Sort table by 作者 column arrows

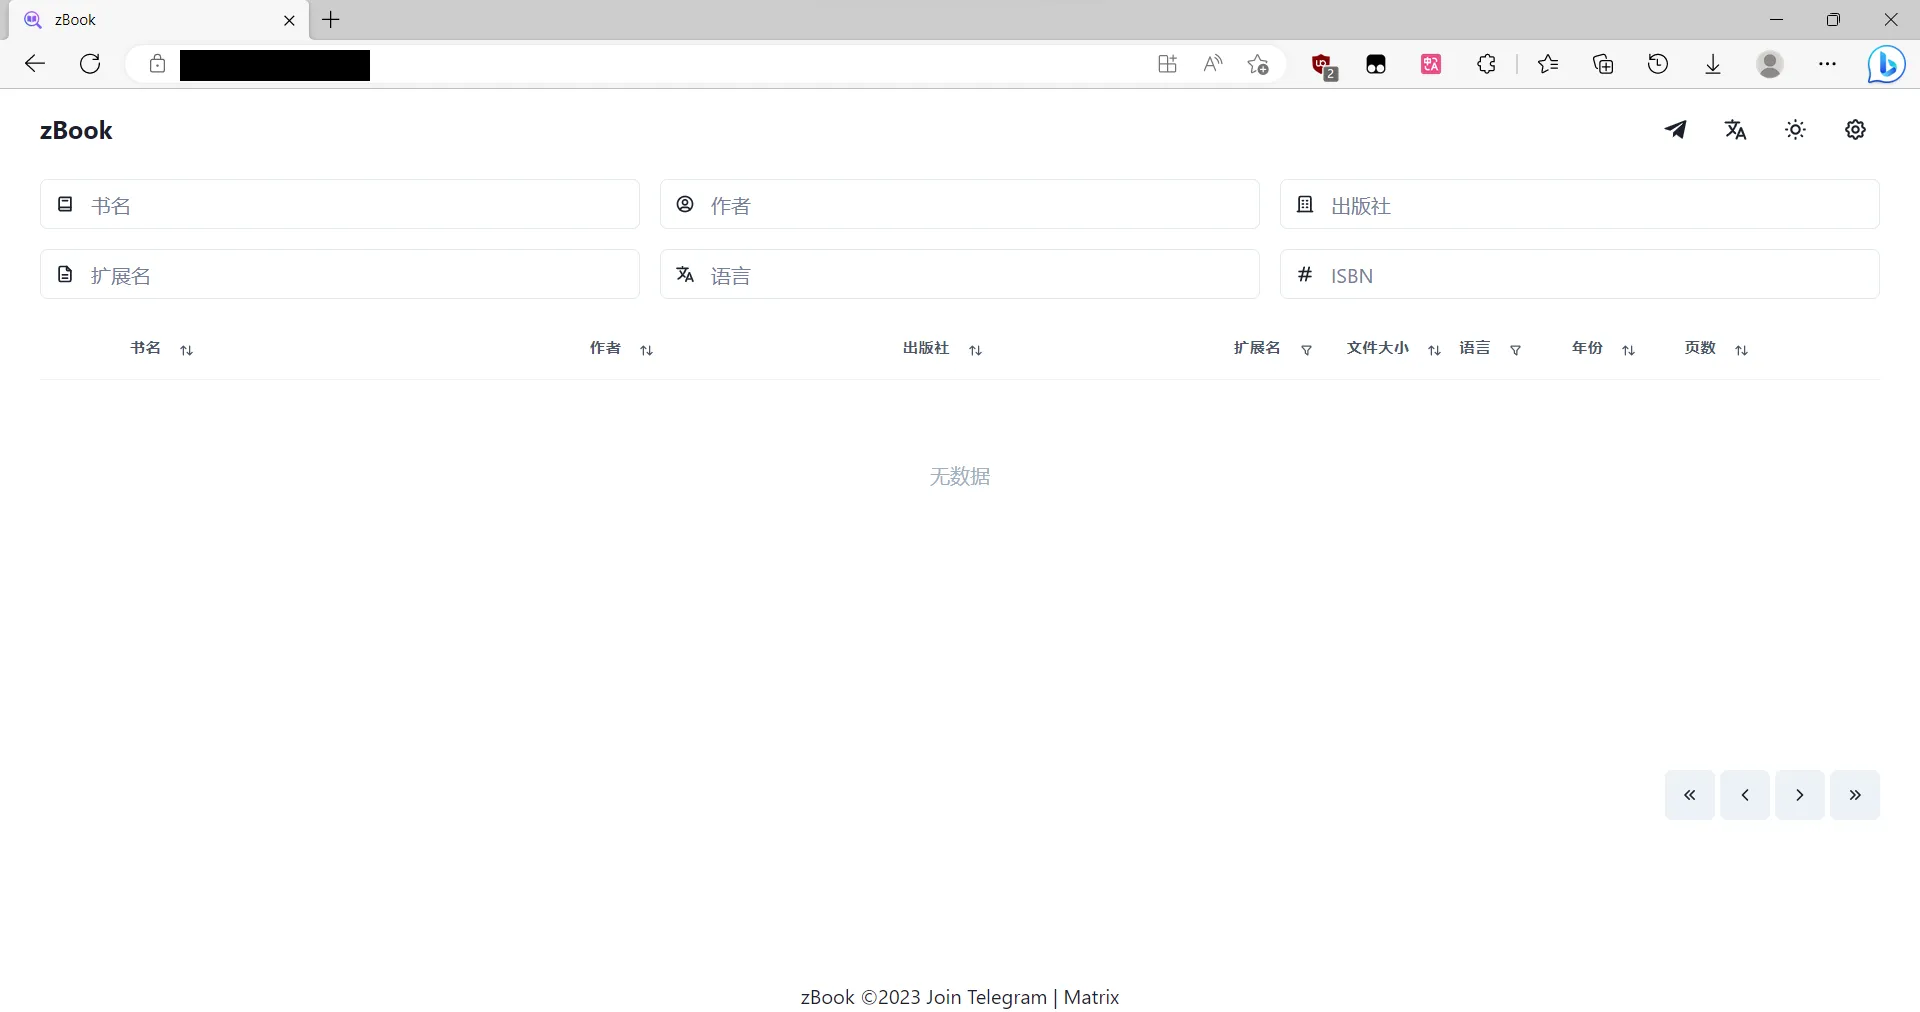(646, 350)
